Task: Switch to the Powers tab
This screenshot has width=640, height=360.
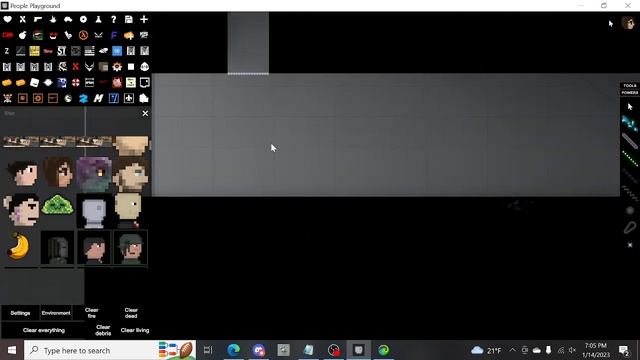Action: pyautogui.click(x=630, y=93)
